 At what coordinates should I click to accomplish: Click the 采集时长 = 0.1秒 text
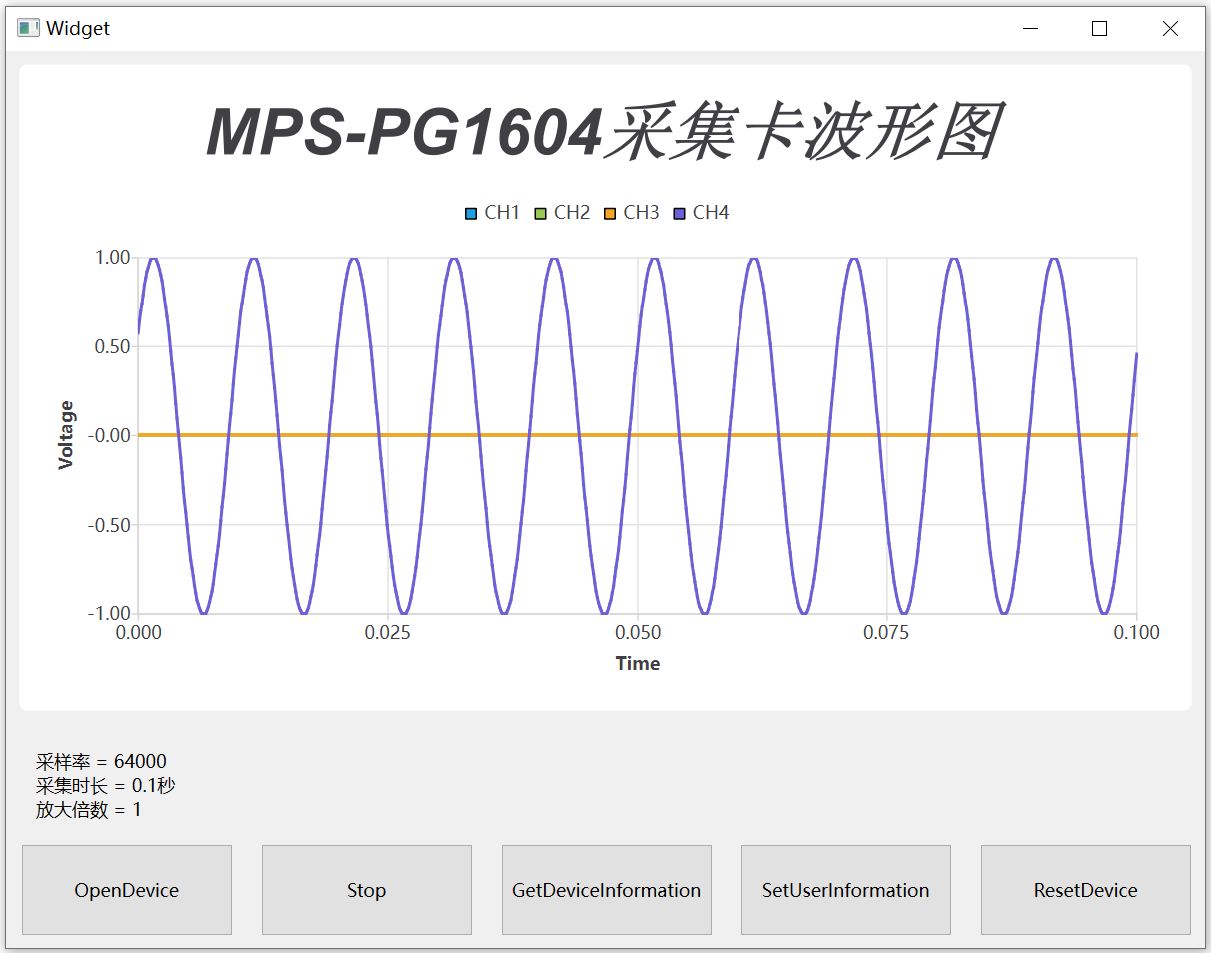105,786
